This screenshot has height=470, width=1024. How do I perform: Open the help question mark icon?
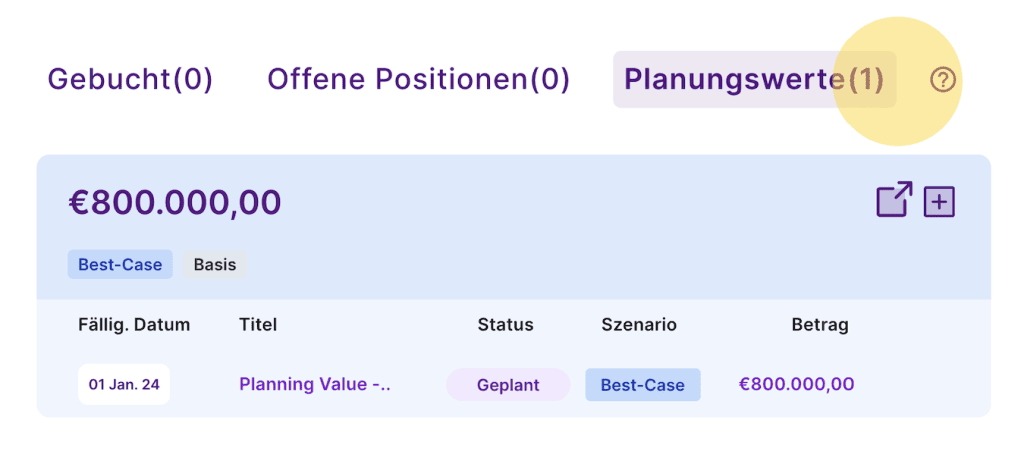tap(942, 80)
